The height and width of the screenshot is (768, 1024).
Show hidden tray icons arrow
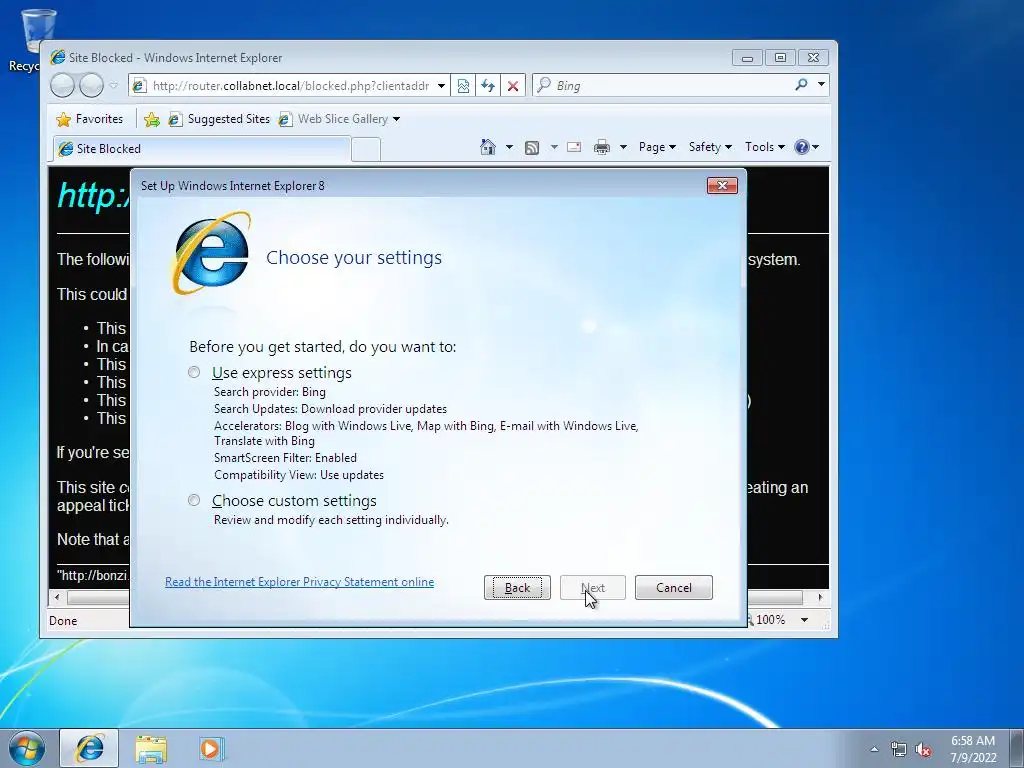(x=874, y=749)
